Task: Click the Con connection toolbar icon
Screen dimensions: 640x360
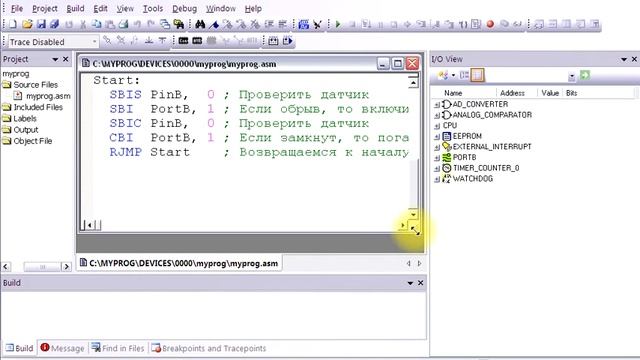Action: point(184,41)
